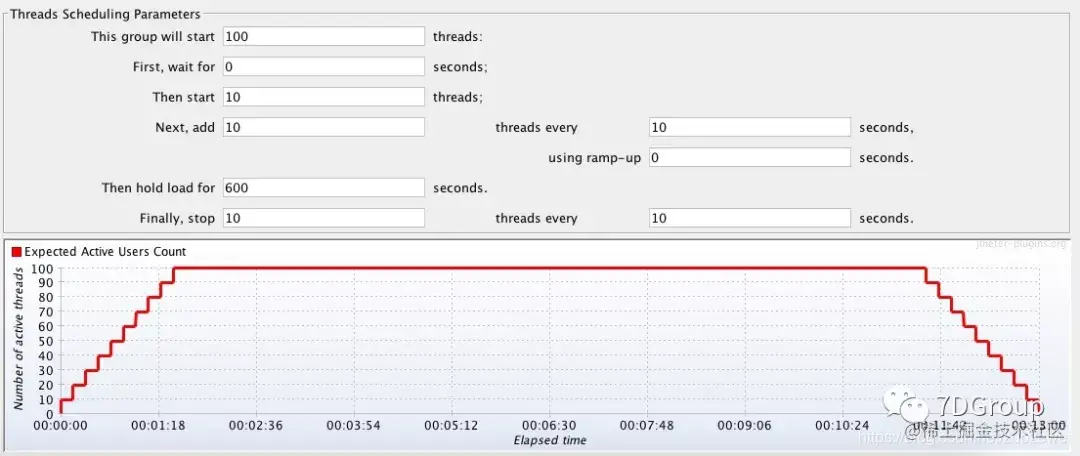Screen dimensions: 1080x456
Task: Click the red Expected Active Users Count swatch
Action: 17,252
